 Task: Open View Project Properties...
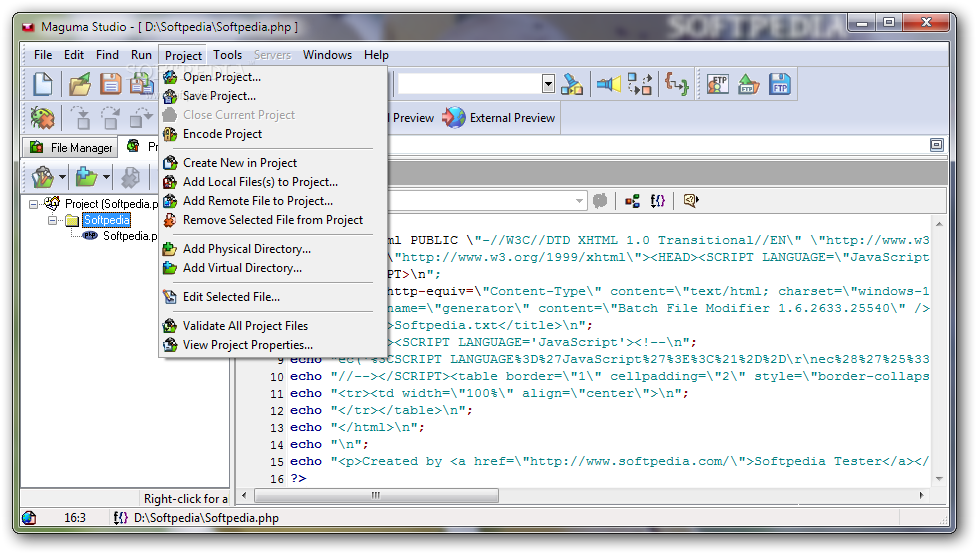point(273,345)
